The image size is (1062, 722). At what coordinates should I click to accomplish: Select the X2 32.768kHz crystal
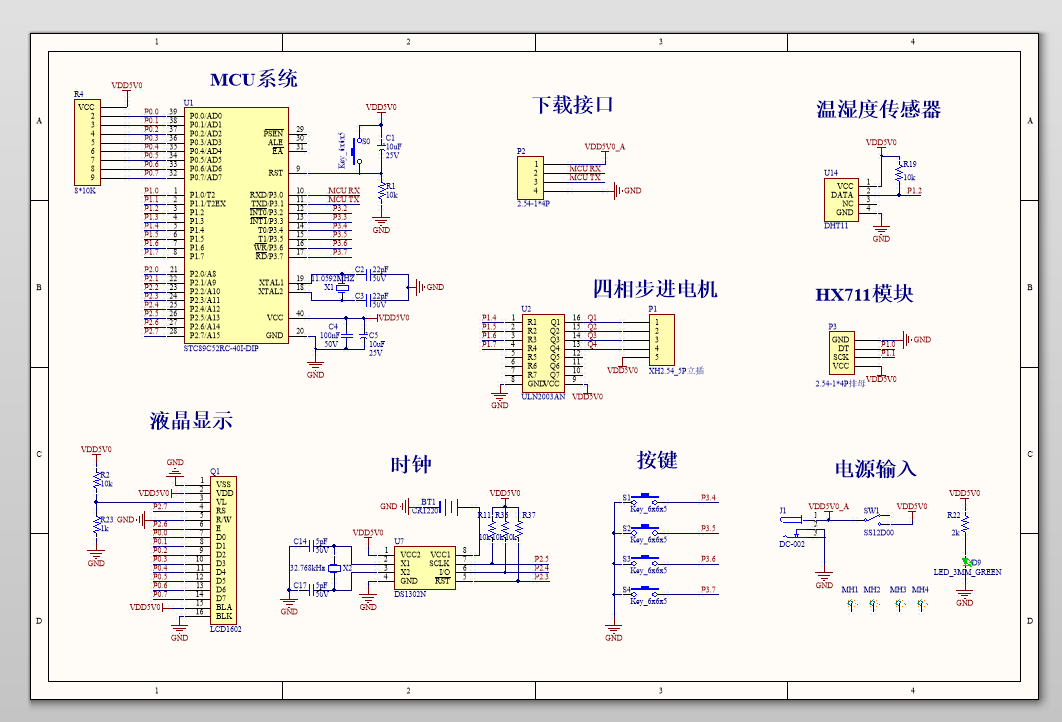coord(335,568)
